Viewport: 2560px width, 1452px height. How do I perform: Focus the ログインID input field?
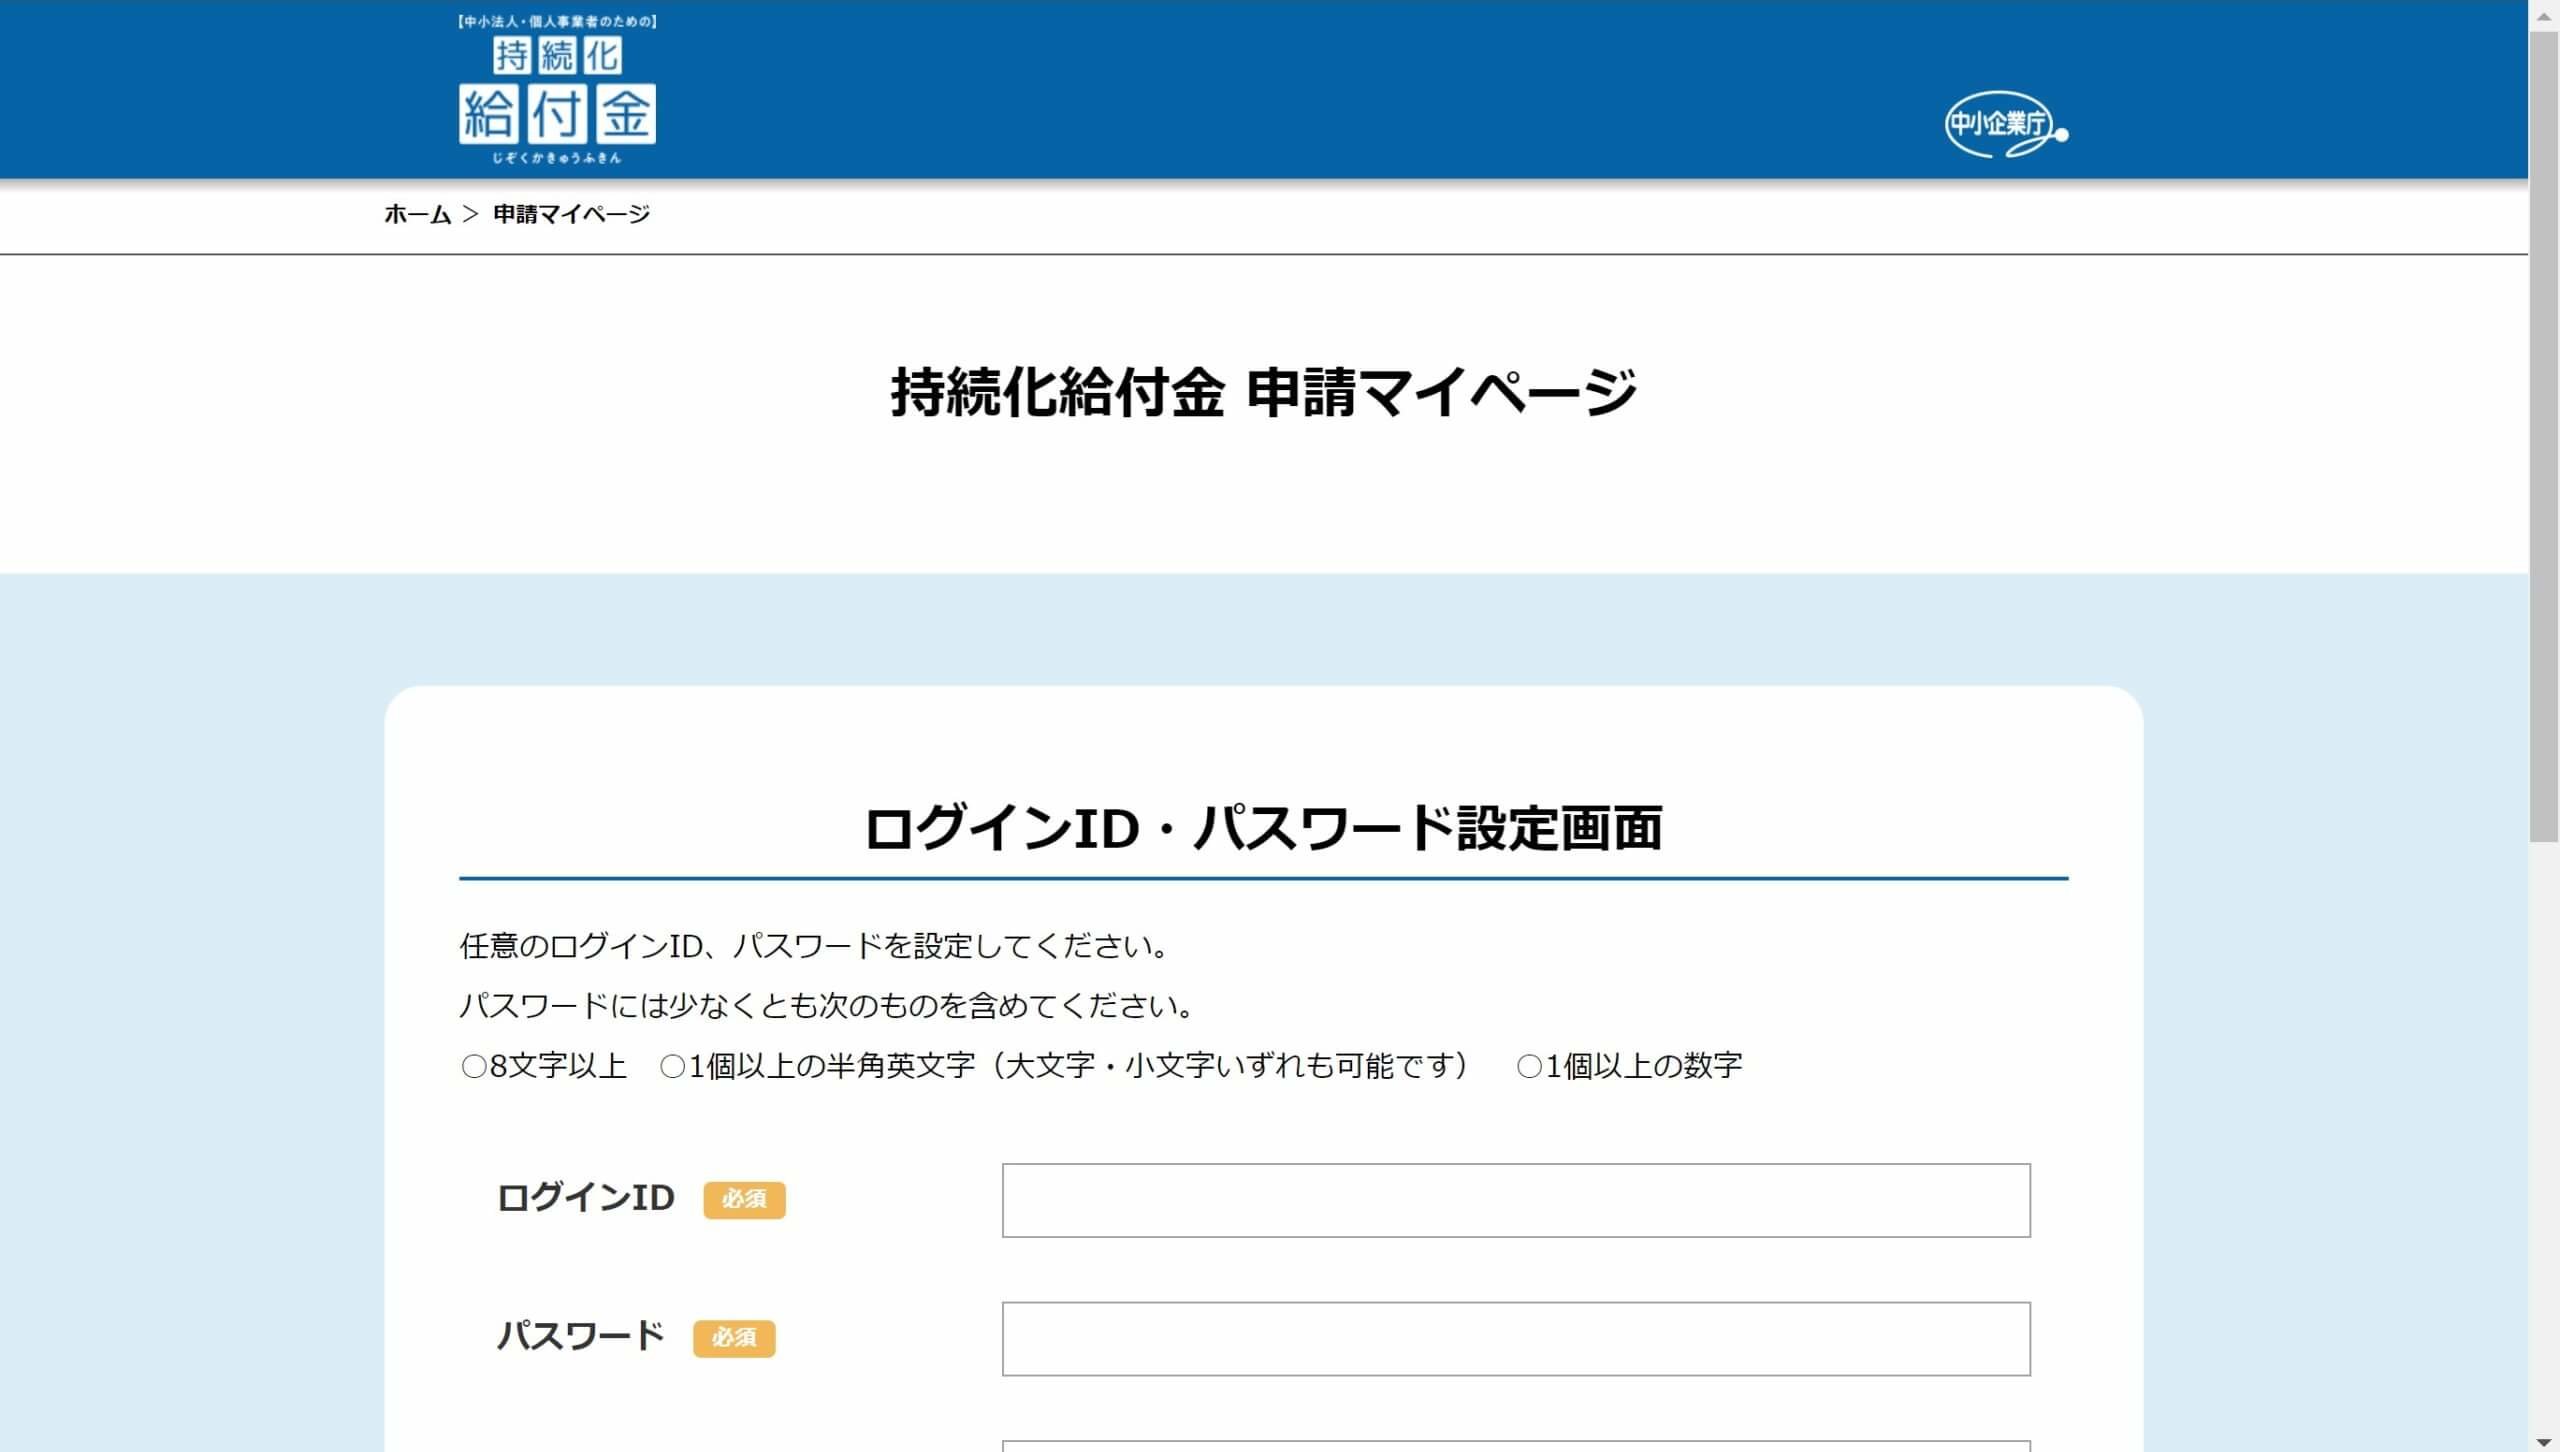click(1516, 1200)
